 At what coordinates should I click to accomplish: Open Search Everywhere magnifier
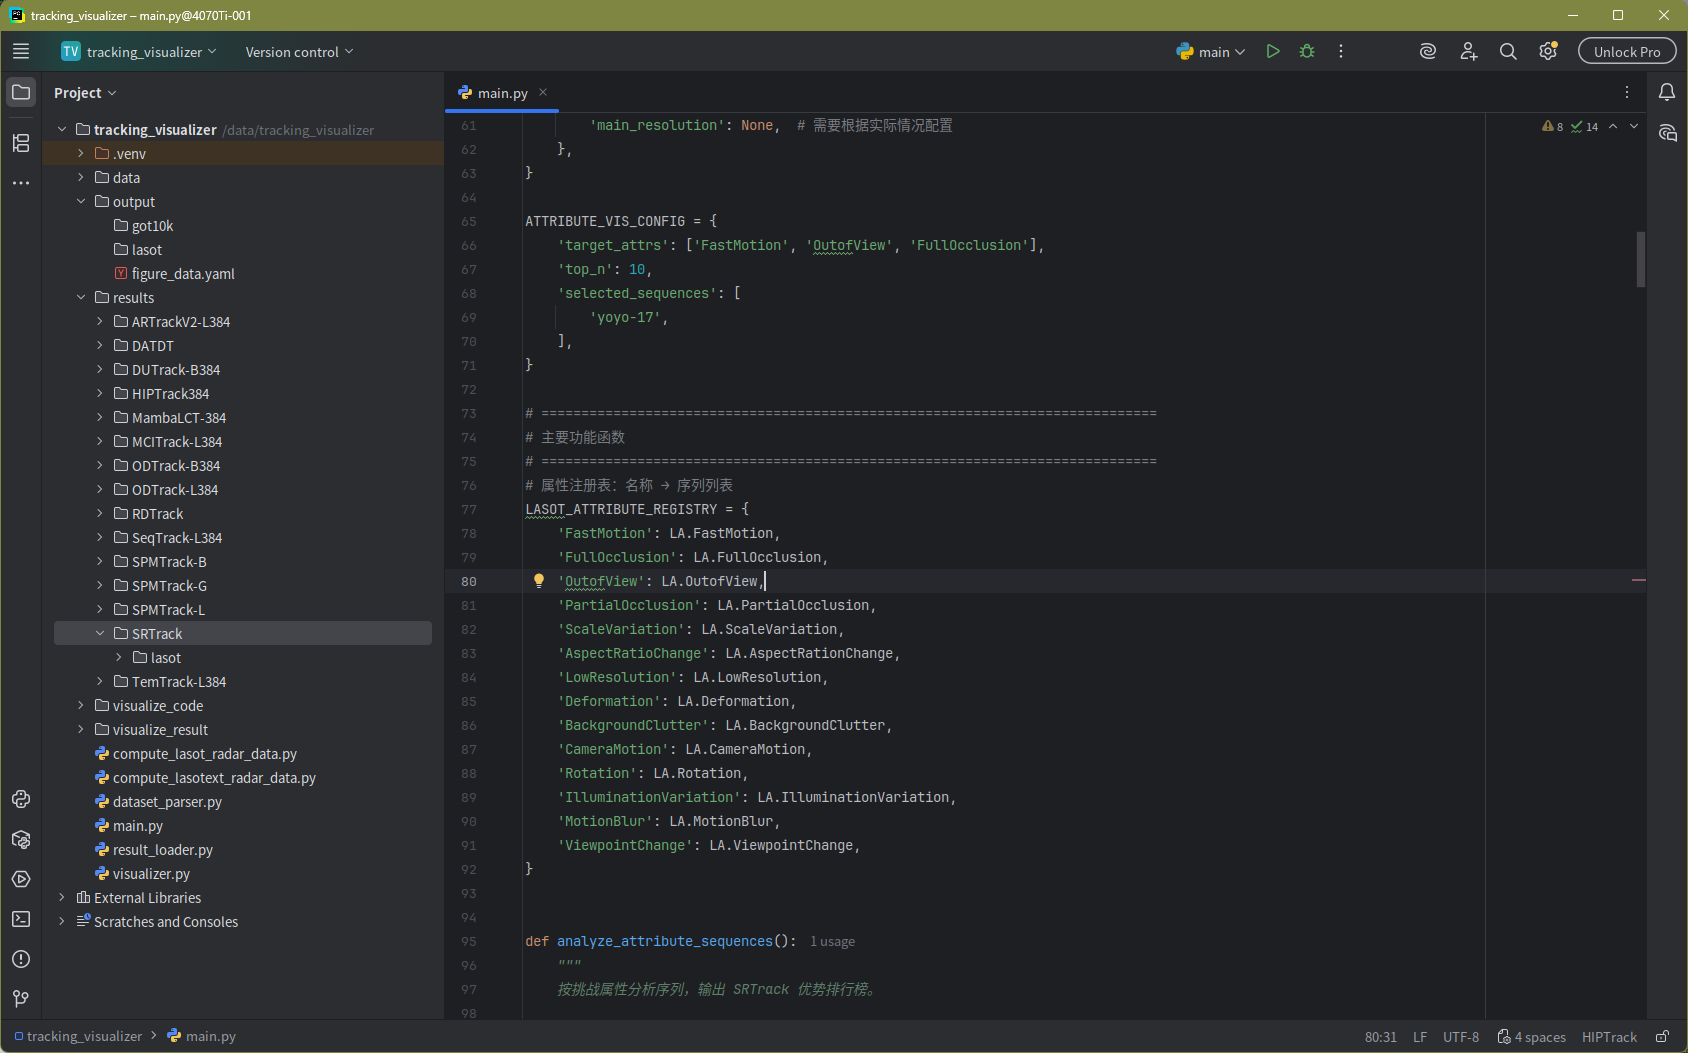pyautogui.click(x=1508, y=52)
